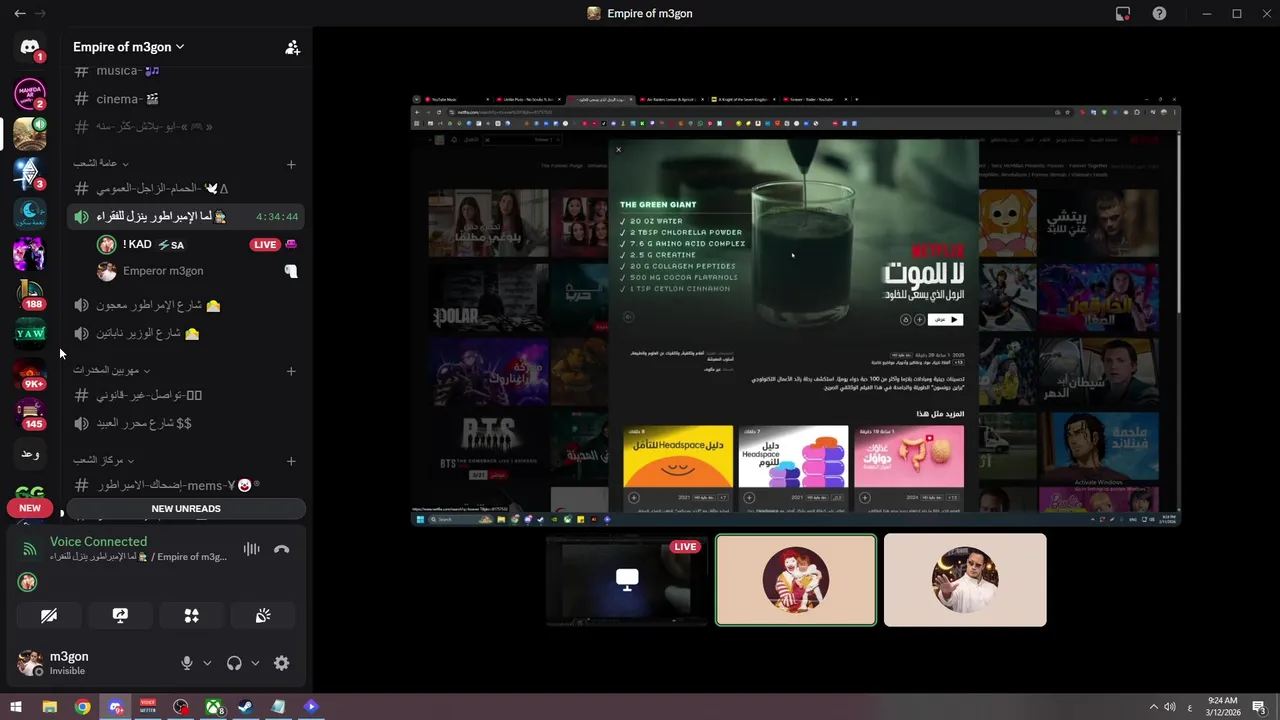Collapse the مركاز الشعب category
The width and height of the screenshot is (1280, 720).
[104, 461]
